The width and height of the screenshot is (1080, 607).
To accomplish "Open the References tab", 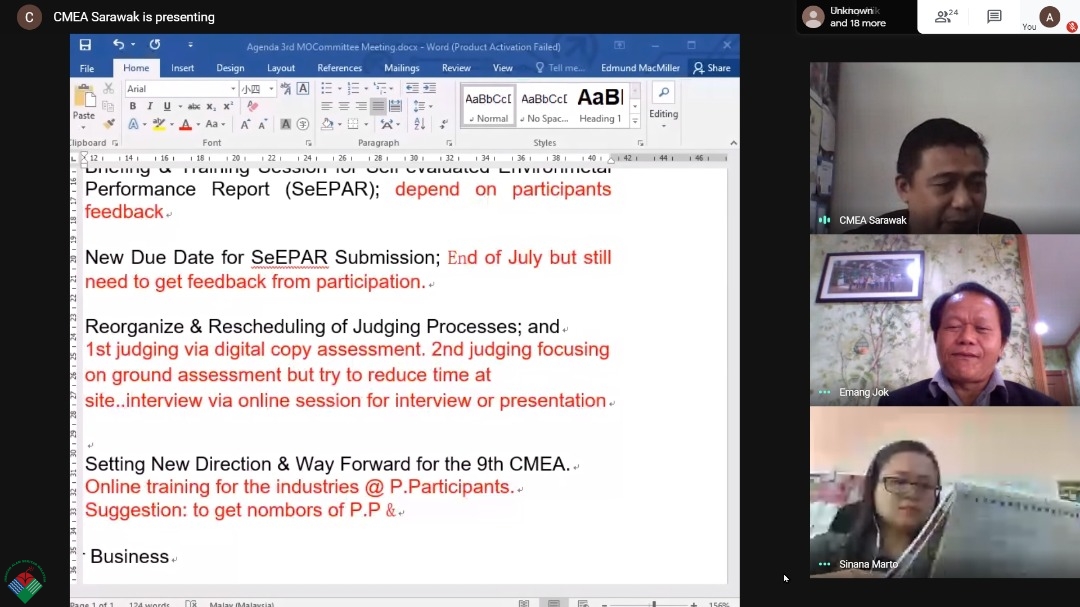I will [x=340, y=68].
